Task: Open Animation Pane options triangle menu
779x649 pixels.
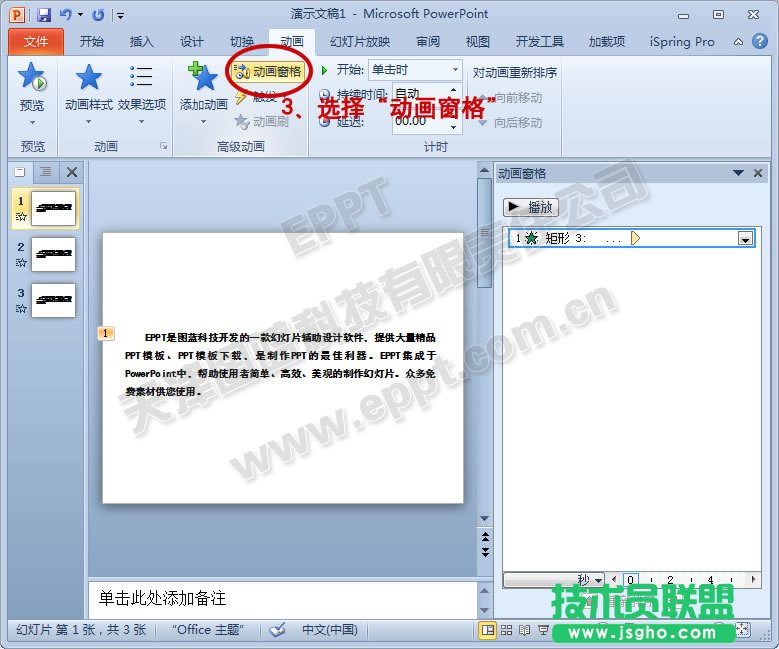Action: coord(738,173)
